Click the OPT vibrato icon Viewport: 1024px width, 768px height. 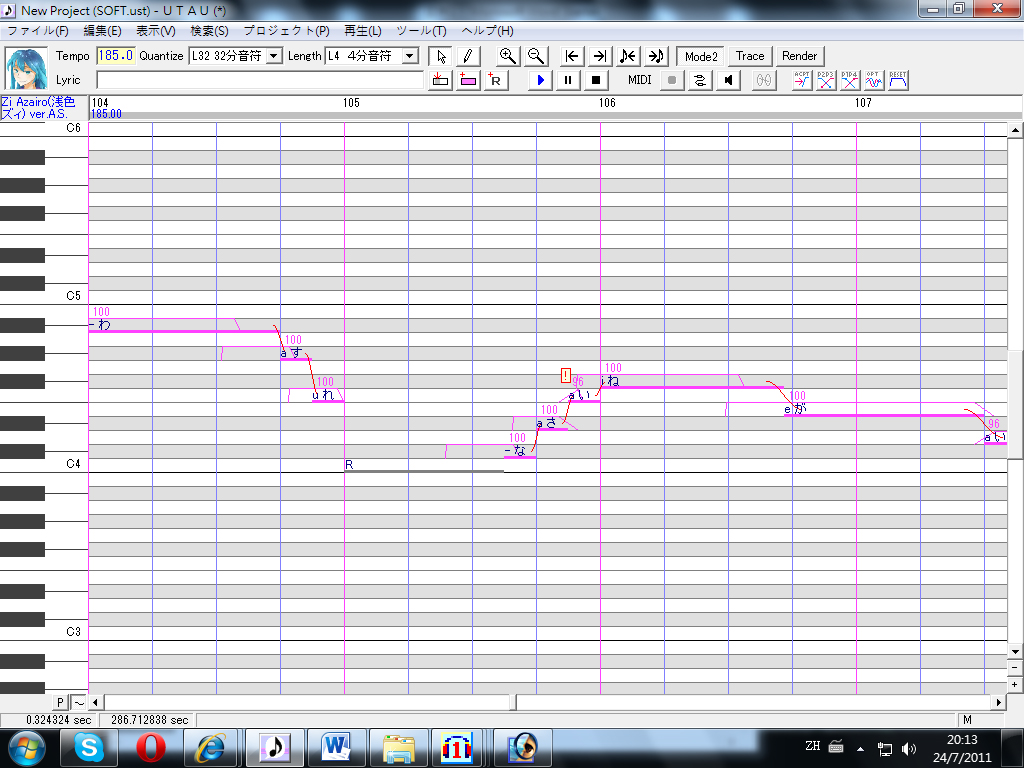(x=874, y=80)
